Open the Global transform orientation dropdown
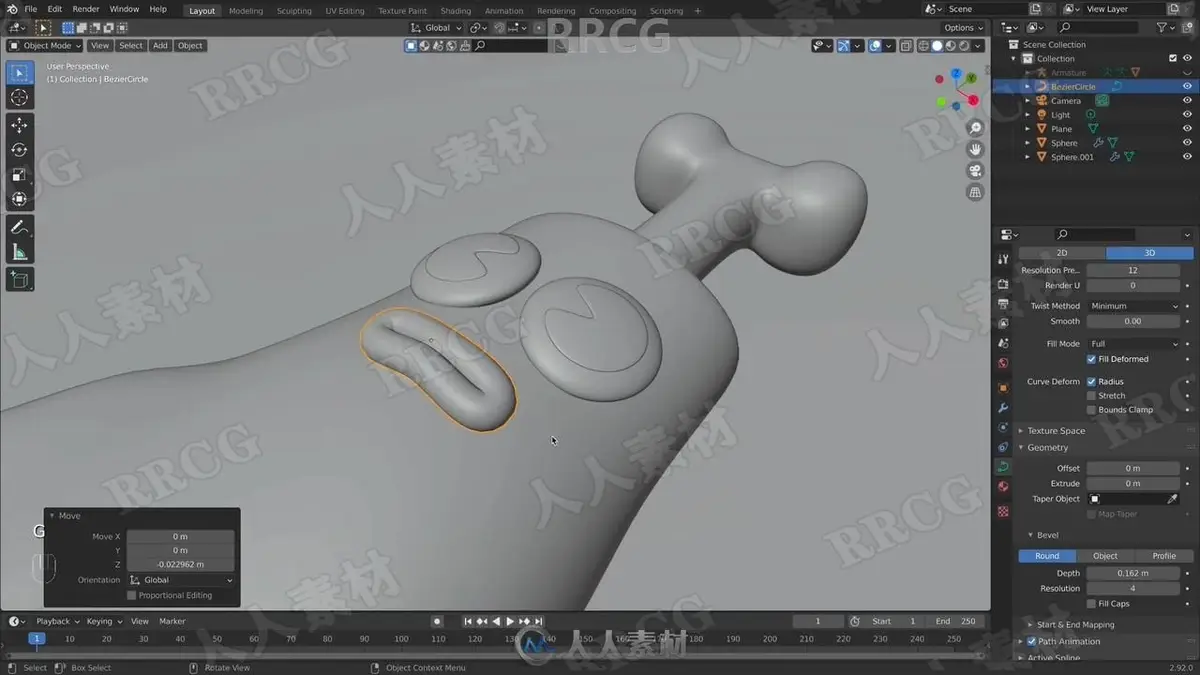 click(x=437, y=28)
